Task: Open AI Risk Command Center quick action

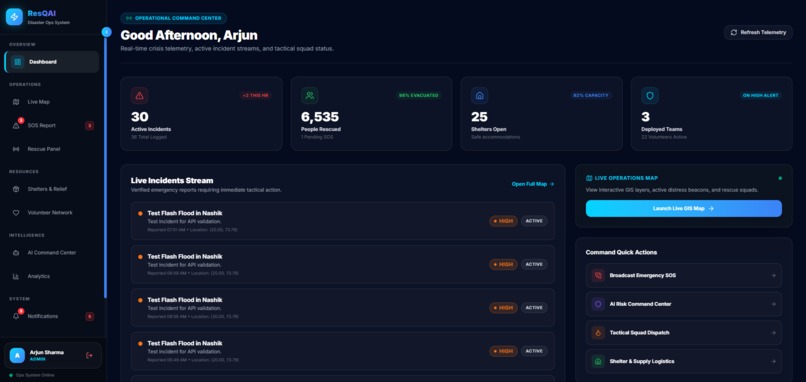Action: pyautogui.click(x=684, y=304)
